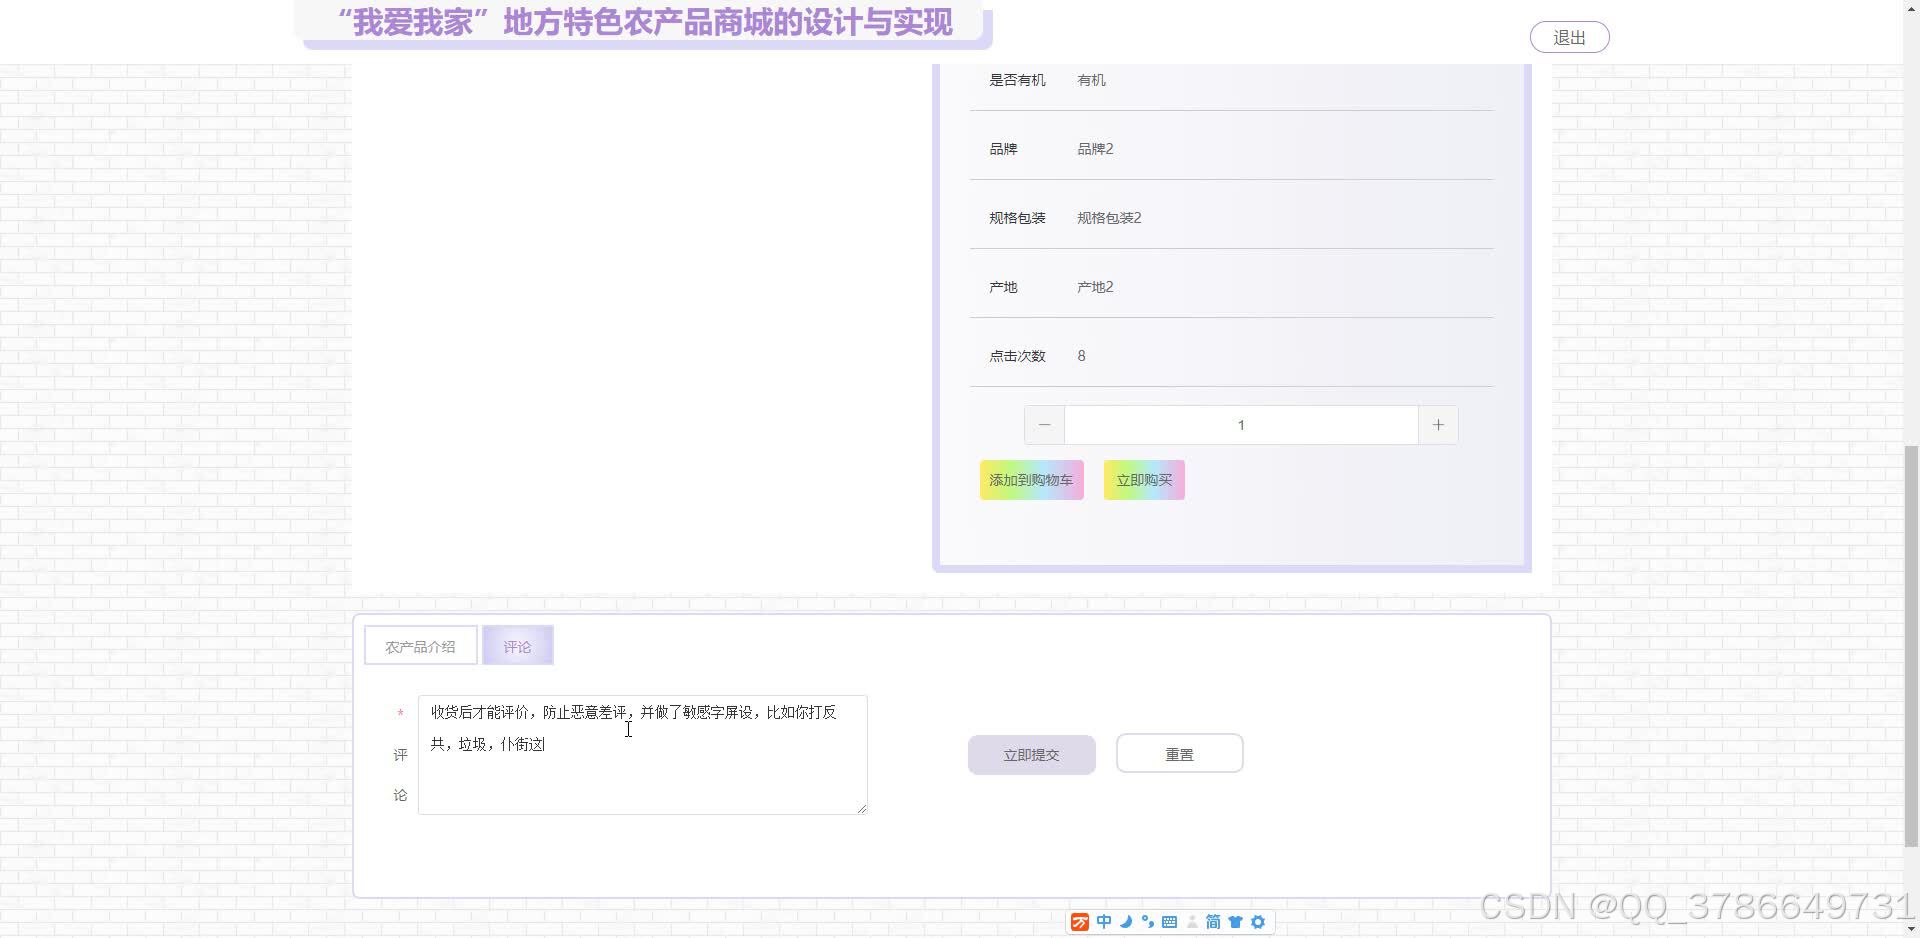Click inside the comment text area

point(641,755)
